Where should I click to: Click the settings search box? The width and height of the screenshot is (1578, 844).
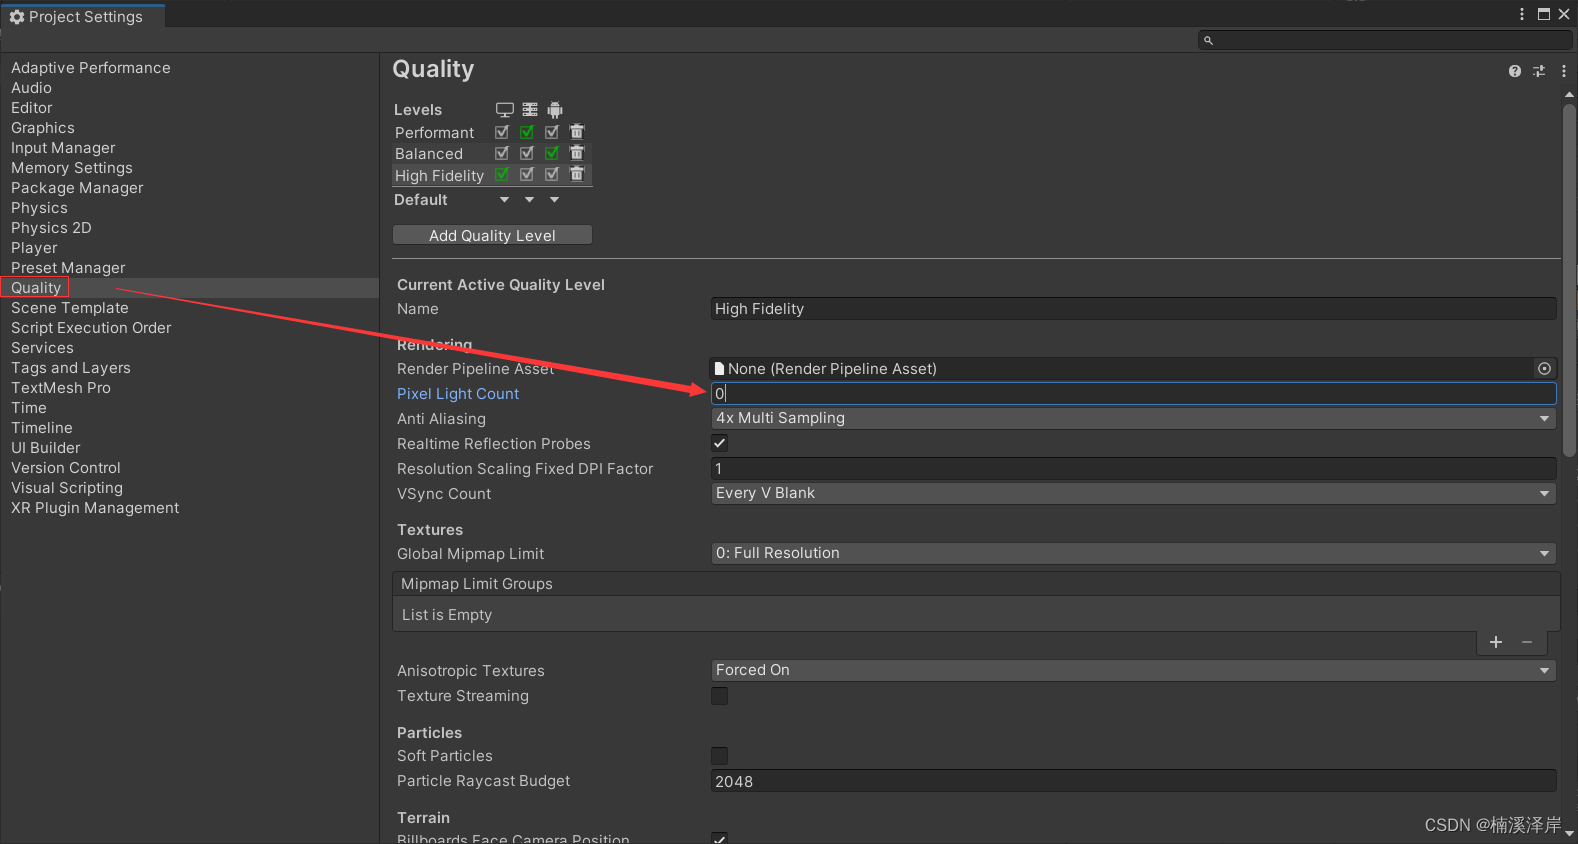click(x=1385, y=40)
